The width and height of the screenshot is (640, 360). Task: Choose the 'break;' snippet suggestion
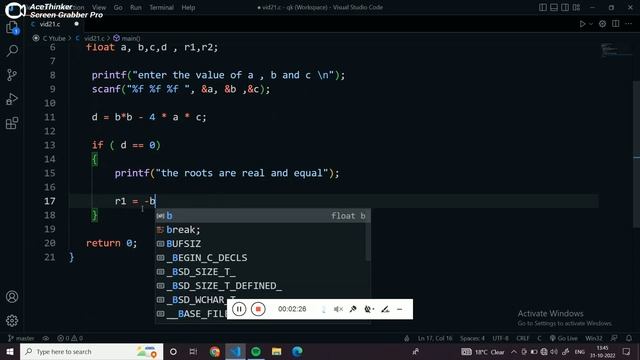262,230
